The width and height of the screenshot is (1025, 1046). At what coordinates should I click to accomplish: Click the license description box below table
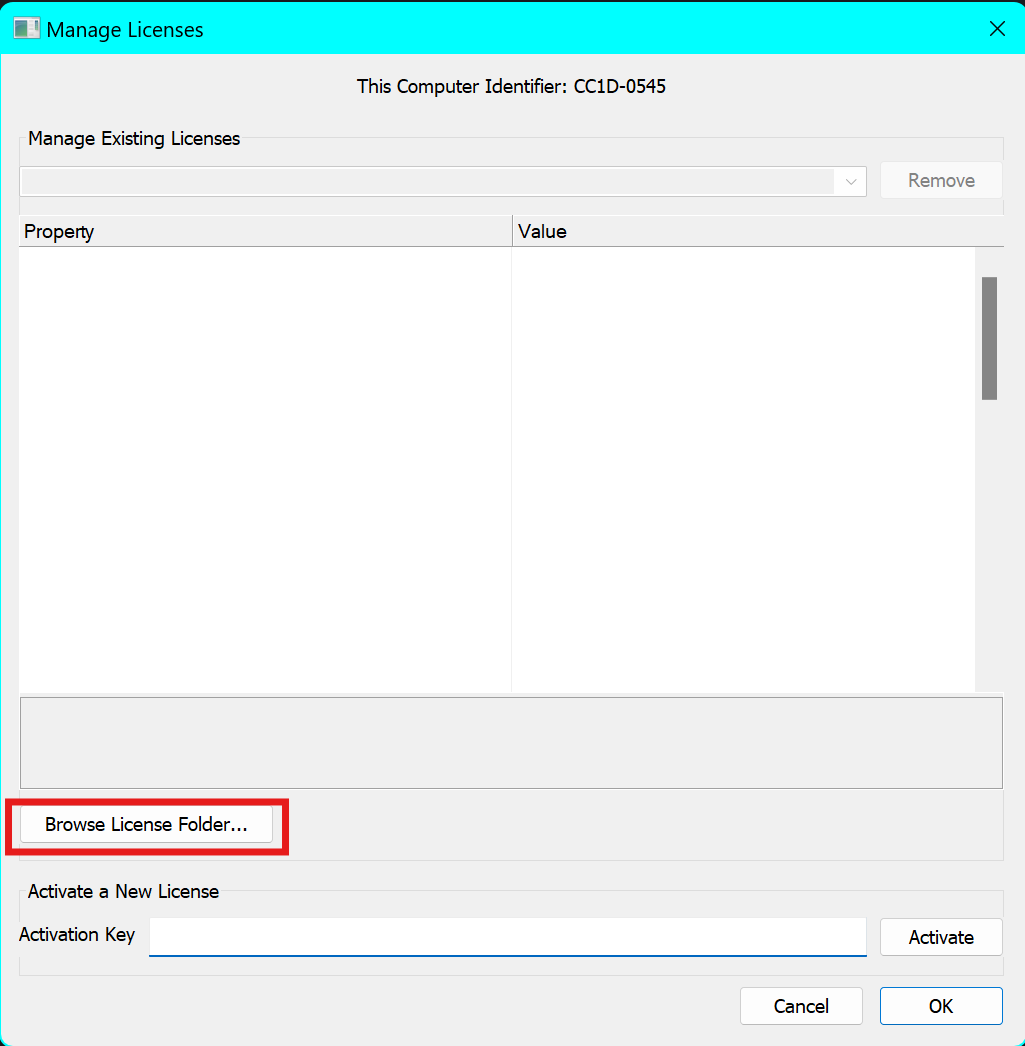[x=511, y=742]
